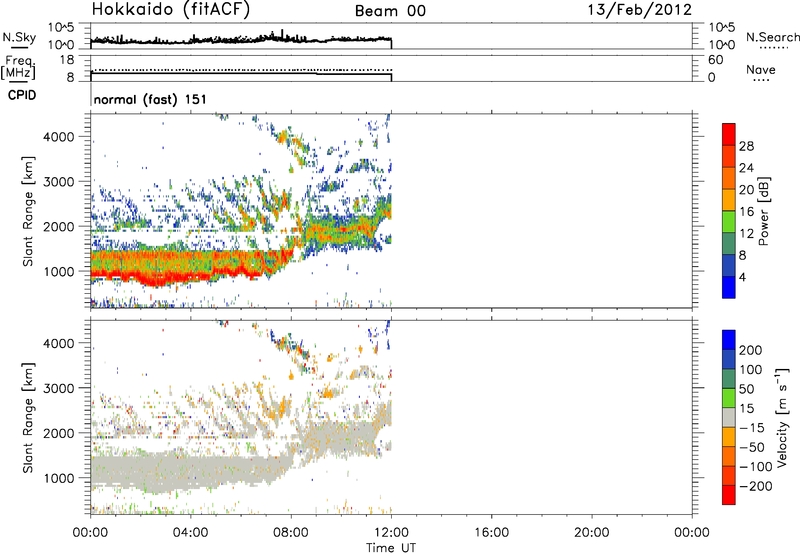Click the "28" label on Power colorbar
Viewport: 800px width, 554px height.
746,146
